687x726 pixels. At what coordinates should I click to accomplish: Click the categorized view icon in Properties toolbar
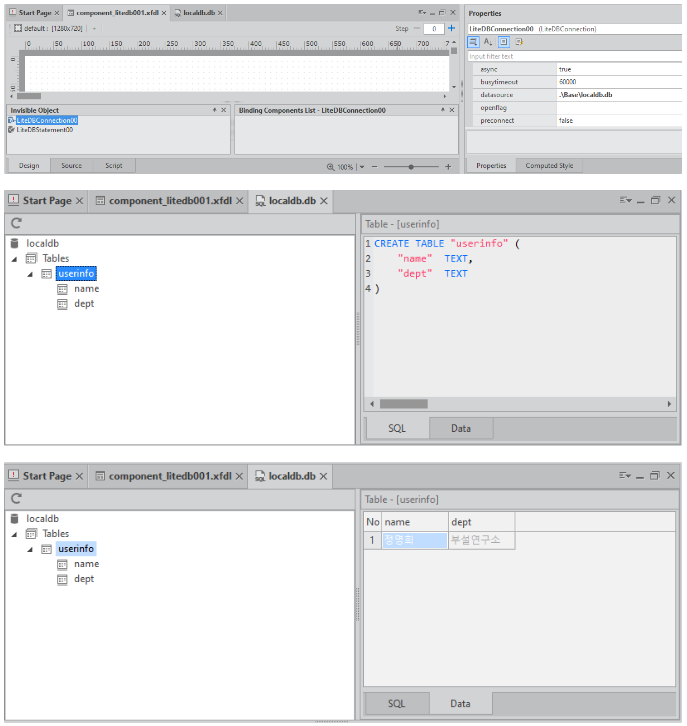tap(474, 42)
